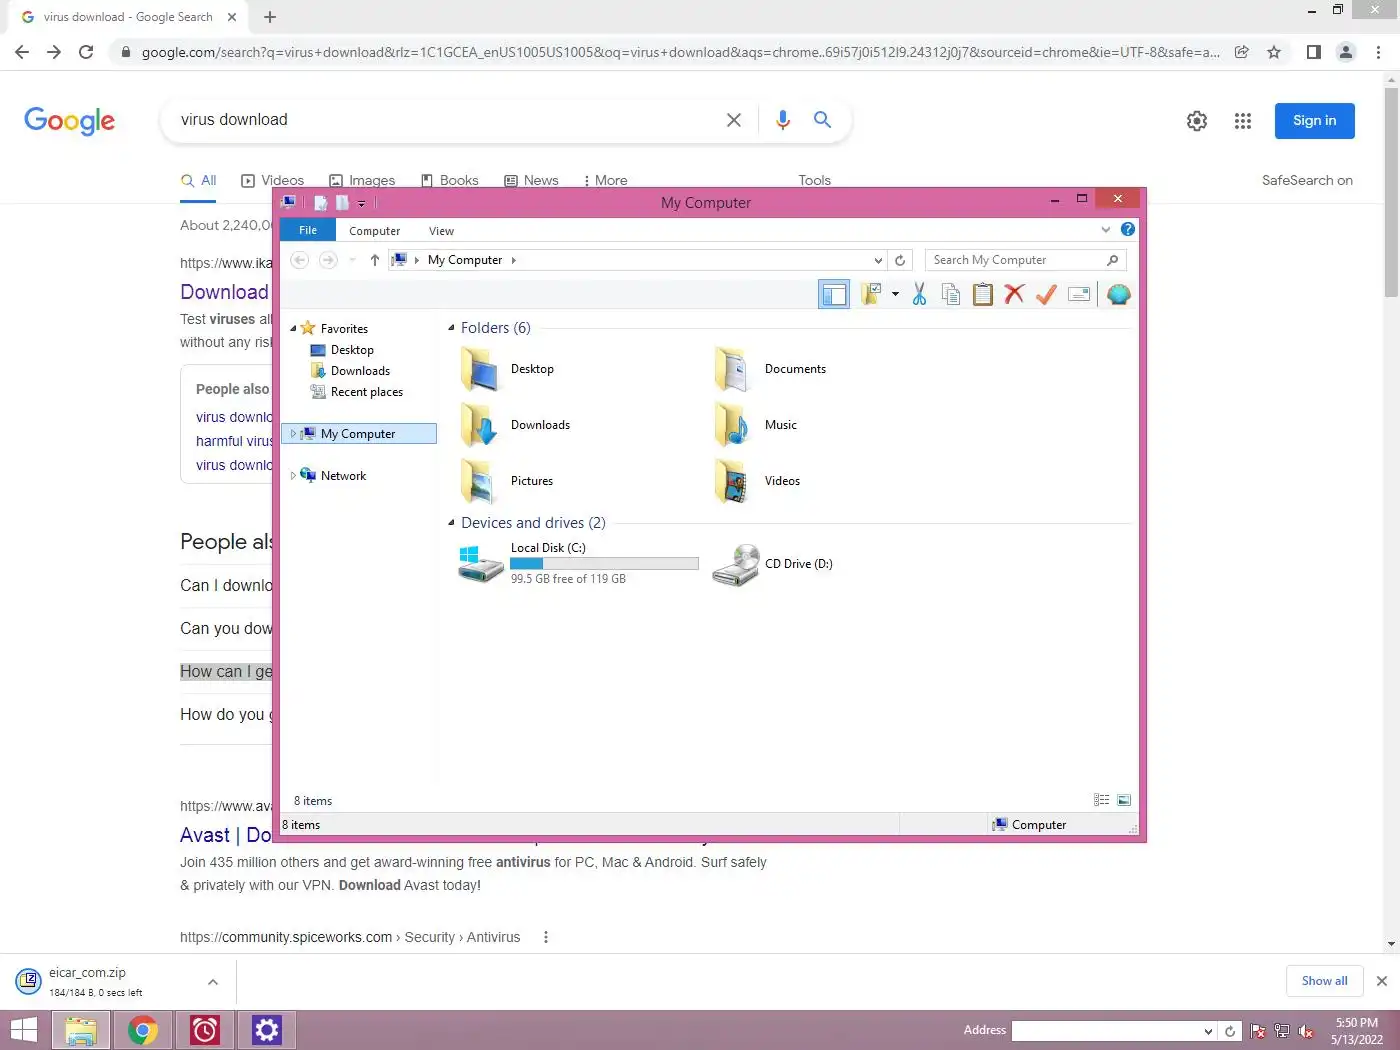
Task: Click the Rename icon in toolbar
Action: [x=1079, y=294]
